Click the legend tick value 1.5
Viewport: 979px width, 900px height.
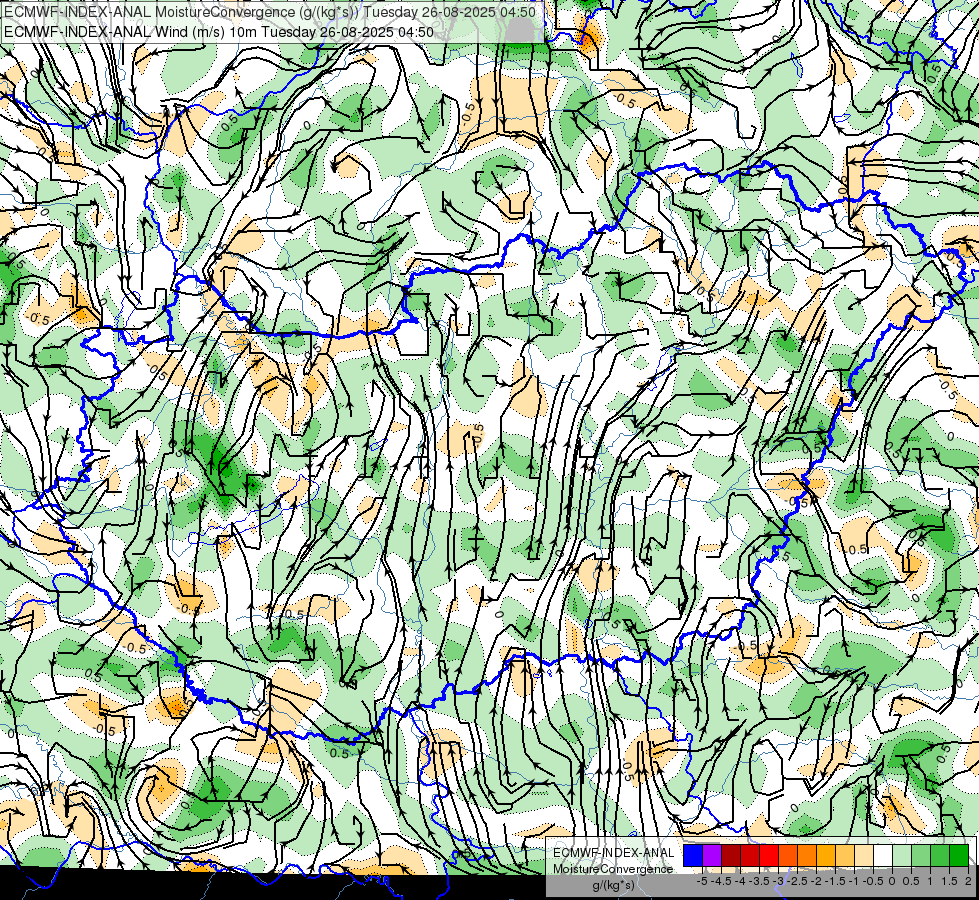point(950,881)
